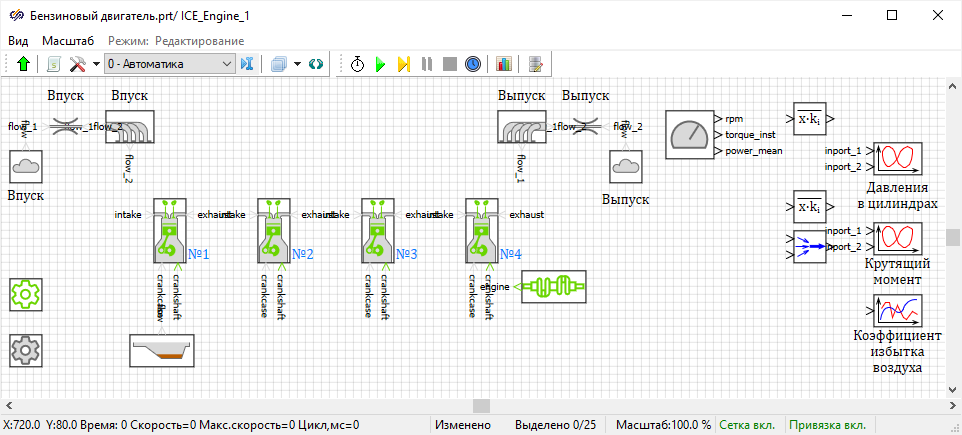Viewport: 962px width, 435px height.
Task: Select the green gear block on canvas
Action: click(24, 294)
